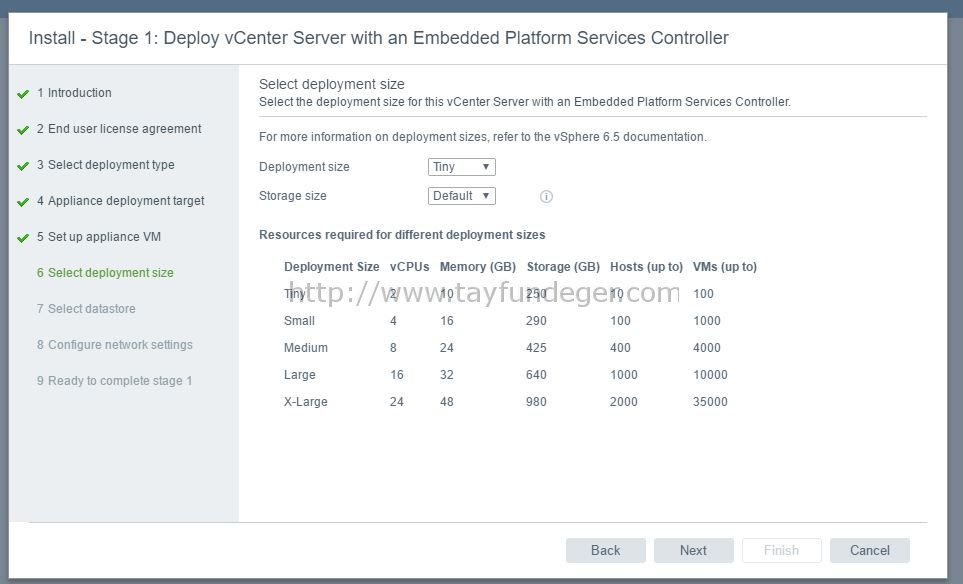Click the Hosts (up to) column header
963x584 pixels.
coord(646,267)
